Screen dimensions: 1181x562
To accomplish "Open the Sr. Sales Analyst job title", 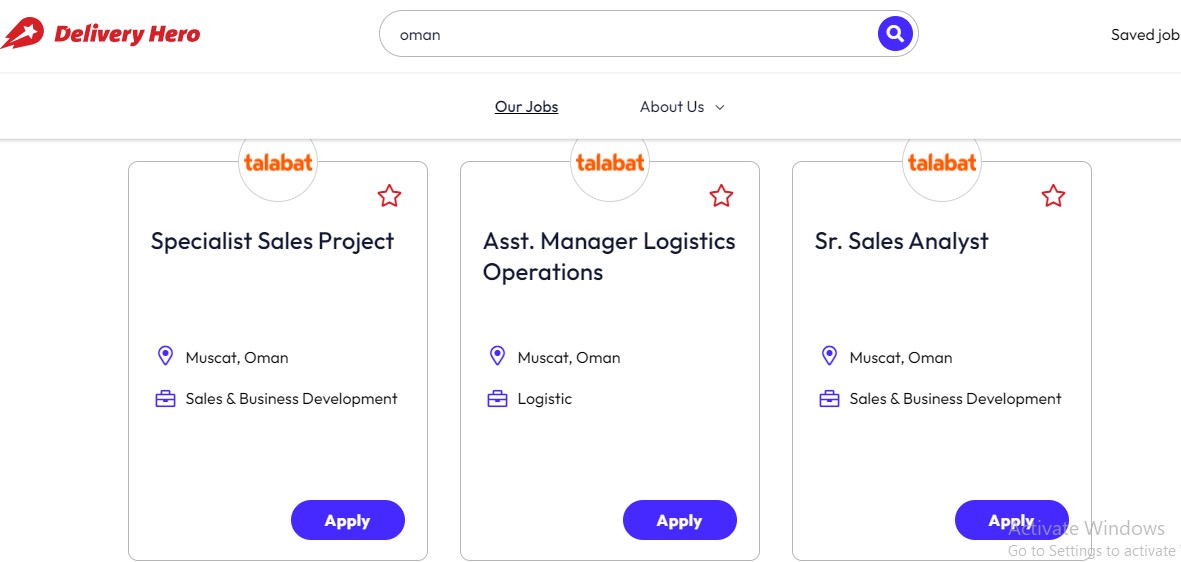I will click(x=902, y=241).
